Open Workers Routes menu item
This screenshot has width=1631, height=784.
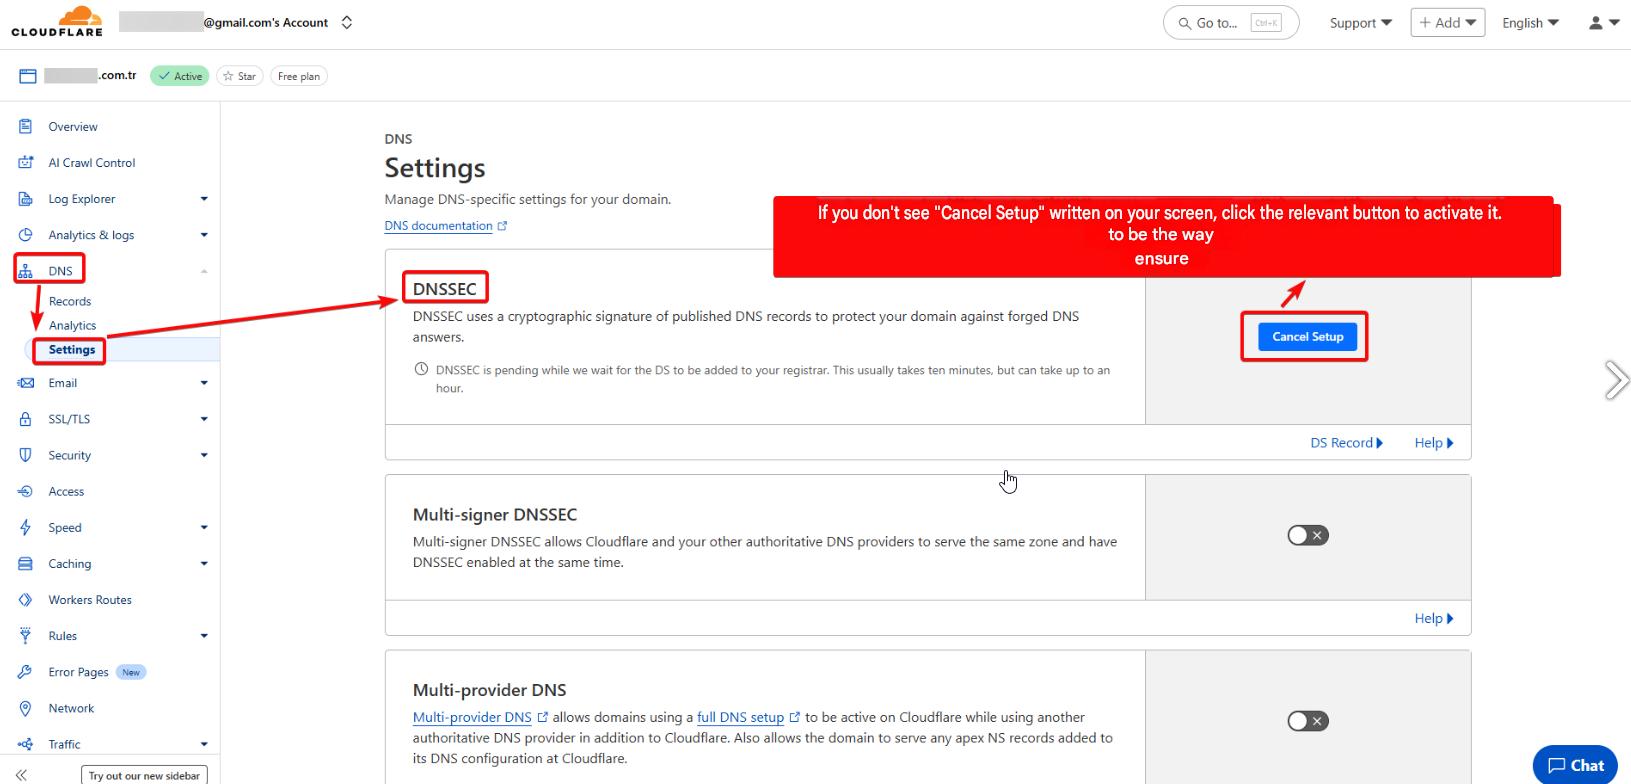click(x=90, y=600)
